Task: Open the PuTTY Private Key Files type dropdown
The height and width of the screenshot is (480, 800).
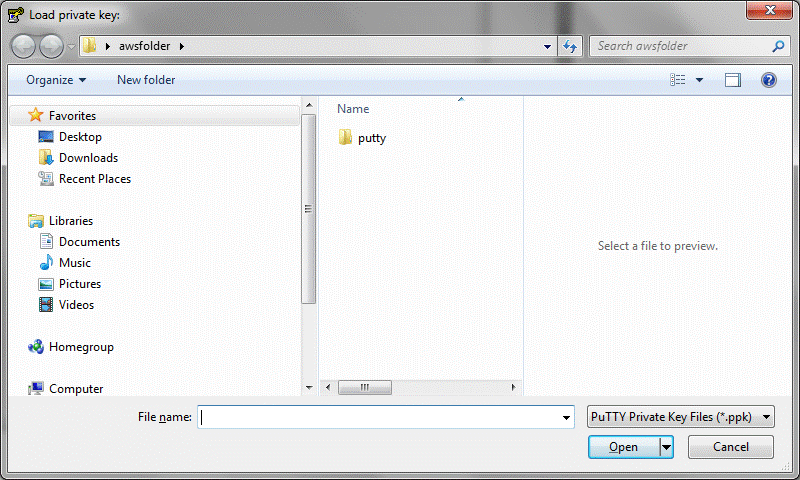Action: point(681,417)
